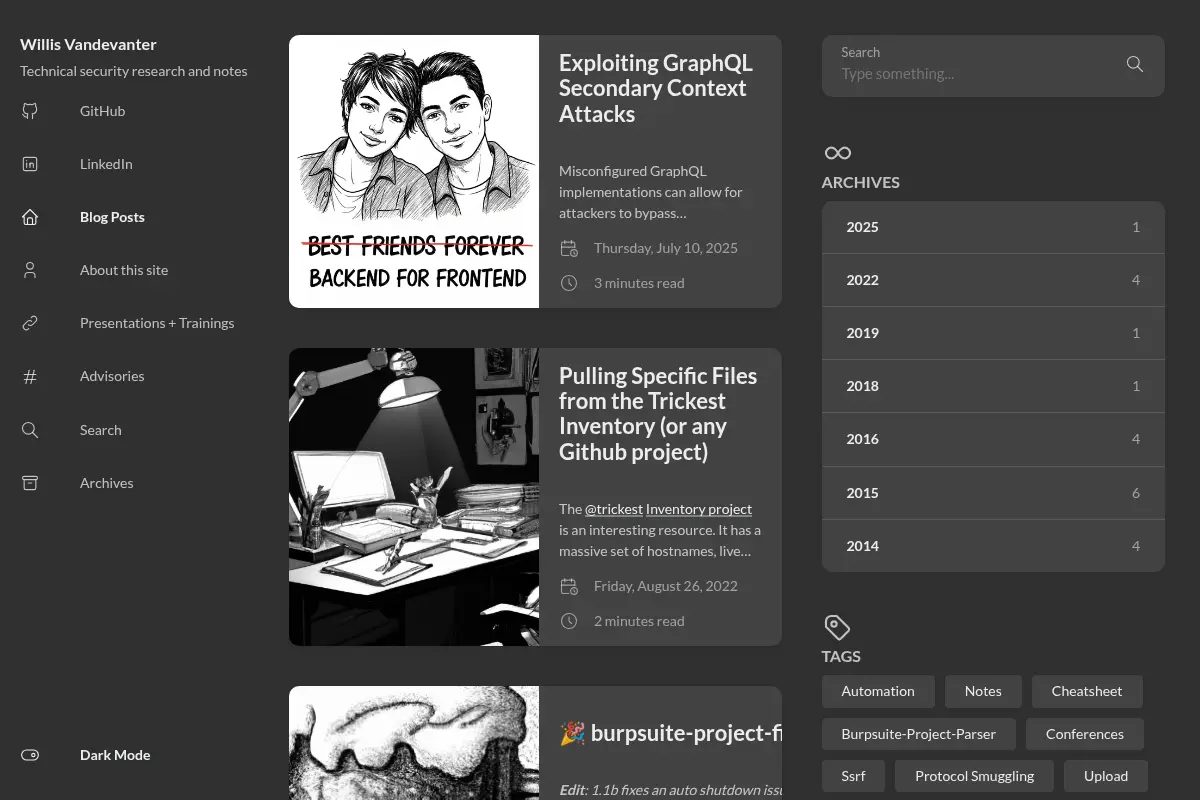The image size is (1200, 800).
Task: Open the Search menu item in sidebar
Action: (x=100, y=430)
